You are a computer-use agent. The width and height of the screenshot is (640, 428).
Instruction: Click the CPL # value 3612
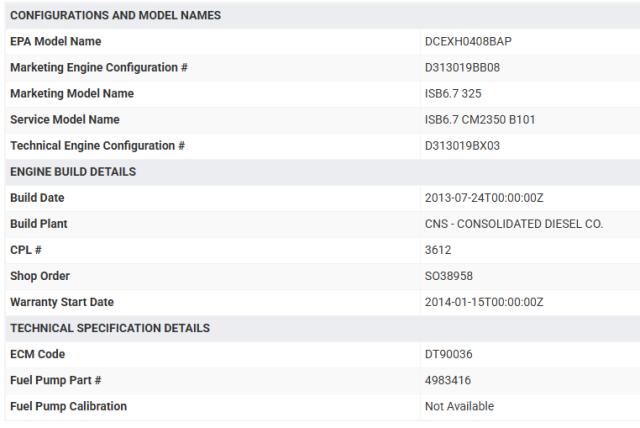tap(439, 250)
